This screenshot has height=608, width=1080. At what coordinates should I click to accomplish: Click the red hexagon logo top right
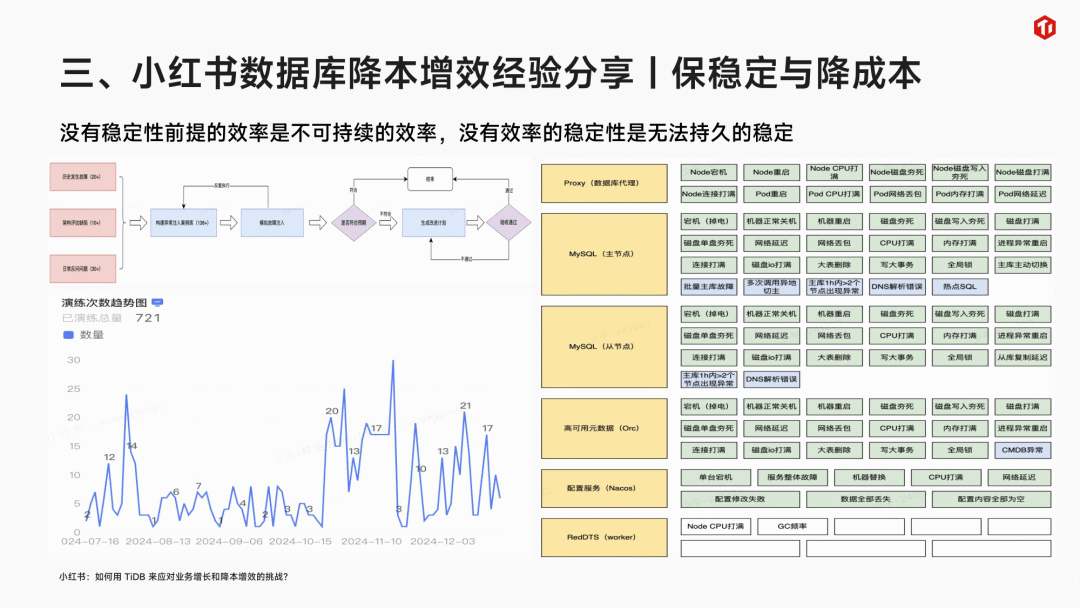click(x=1044, y=28)
